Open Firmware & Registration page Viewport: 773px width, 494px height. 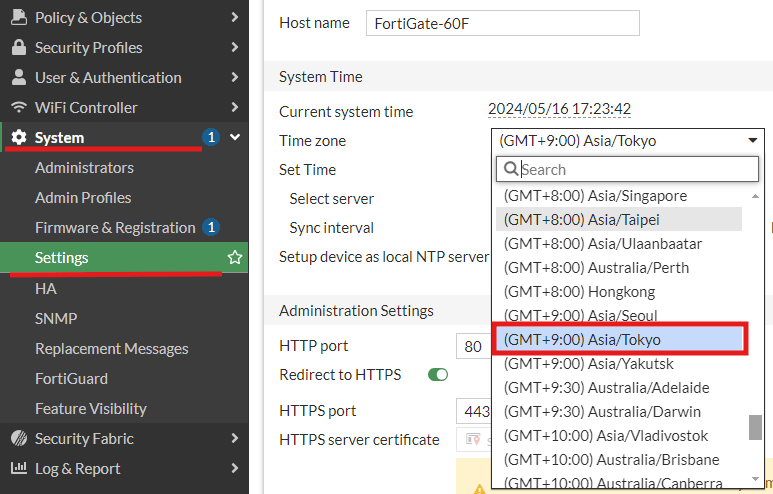[115, 228]
